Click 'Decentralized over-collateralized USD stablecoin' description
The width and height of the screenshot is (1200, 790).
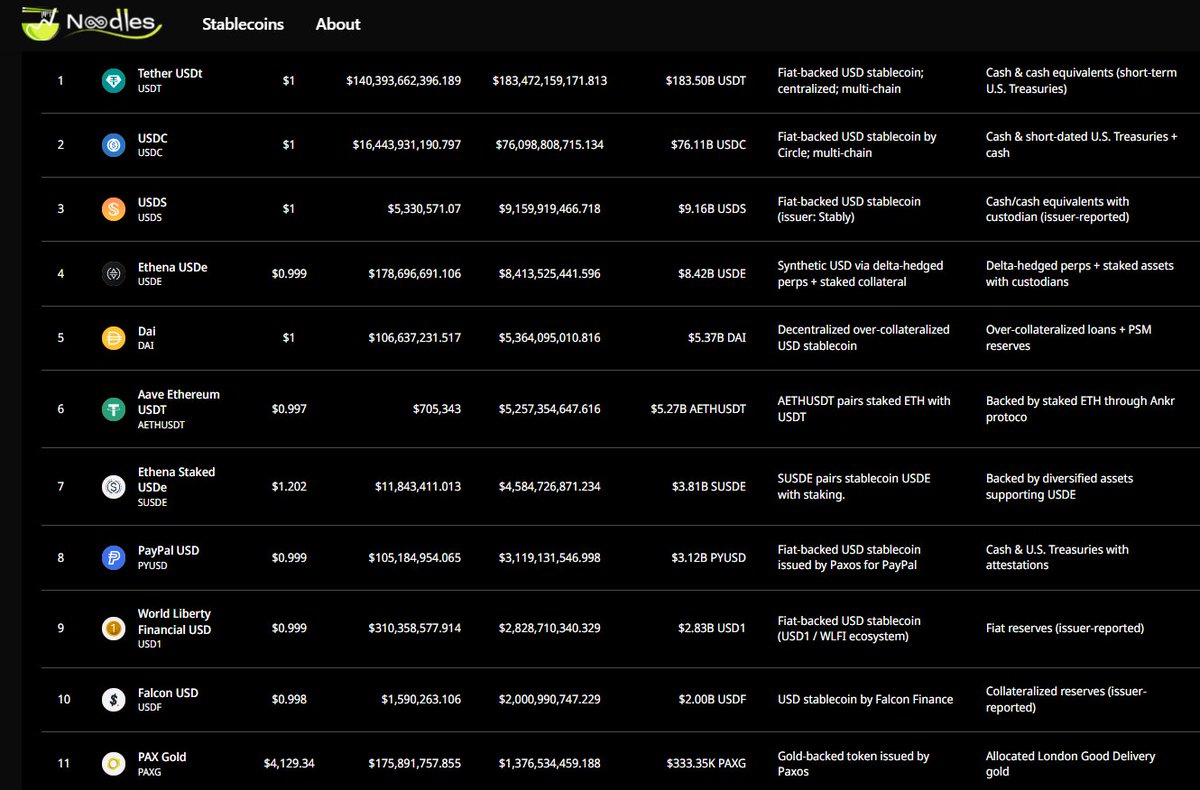(x=864, y=338)
